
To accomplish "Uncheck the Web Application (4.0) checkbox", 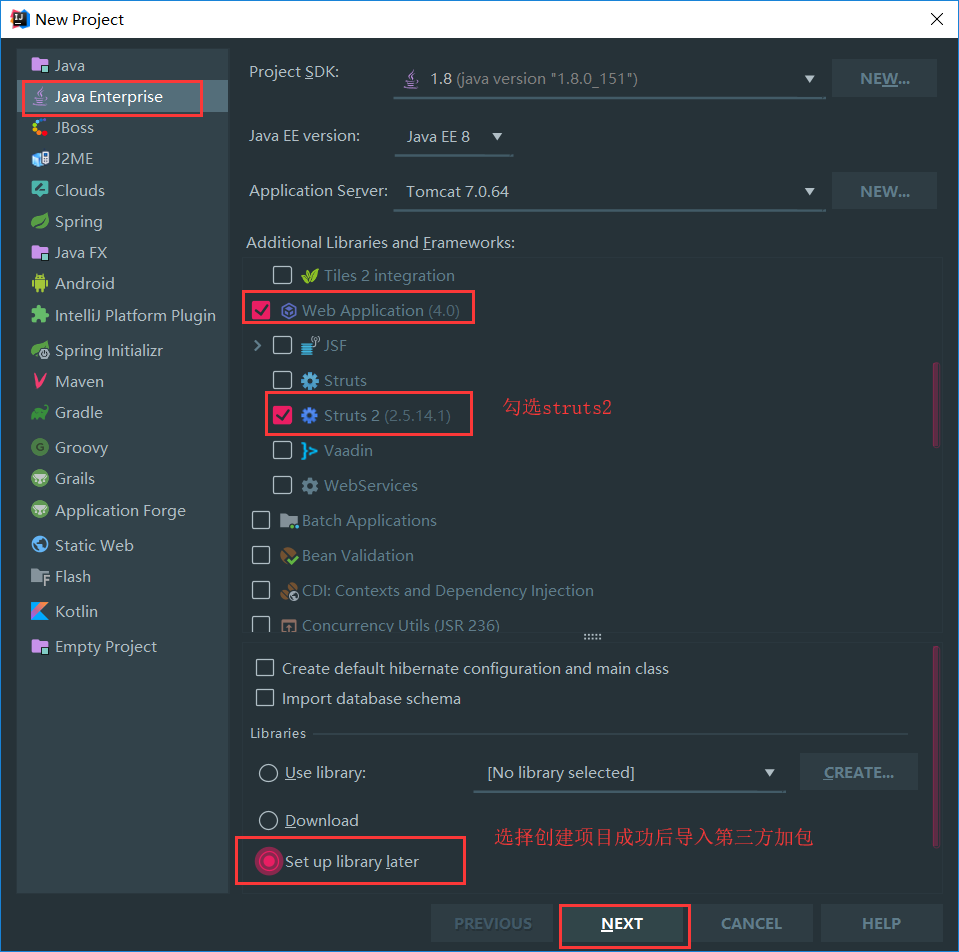I will (261, 310).
